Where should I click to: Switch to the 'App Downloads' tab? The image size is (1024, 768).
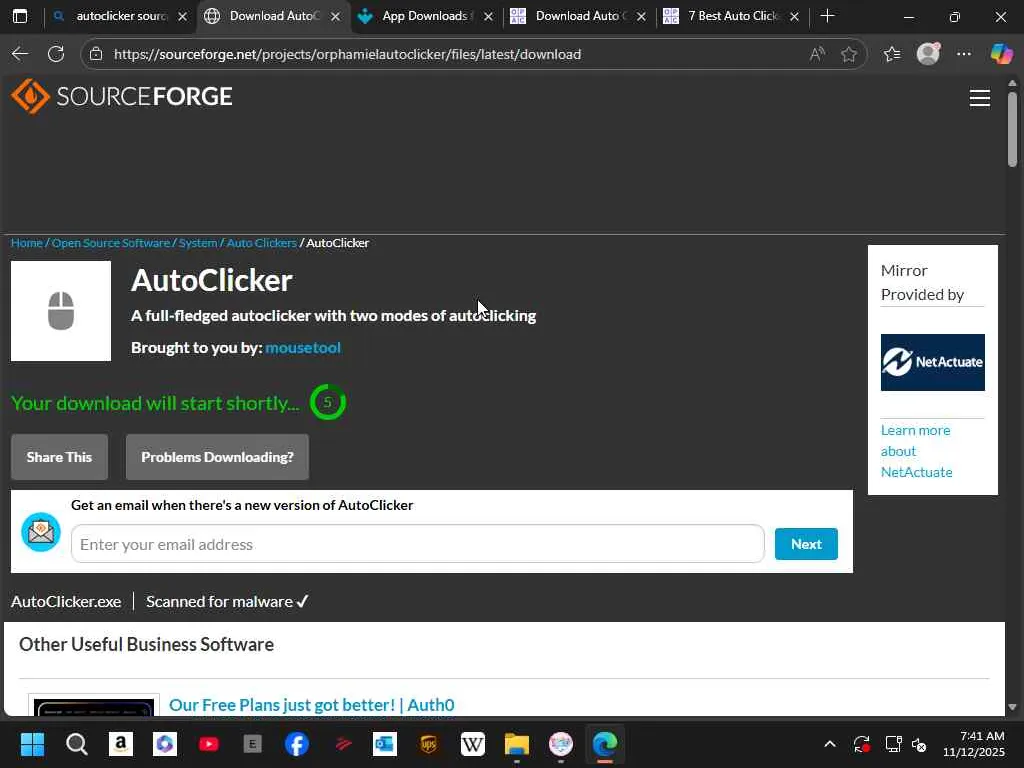tap(424, 16)
